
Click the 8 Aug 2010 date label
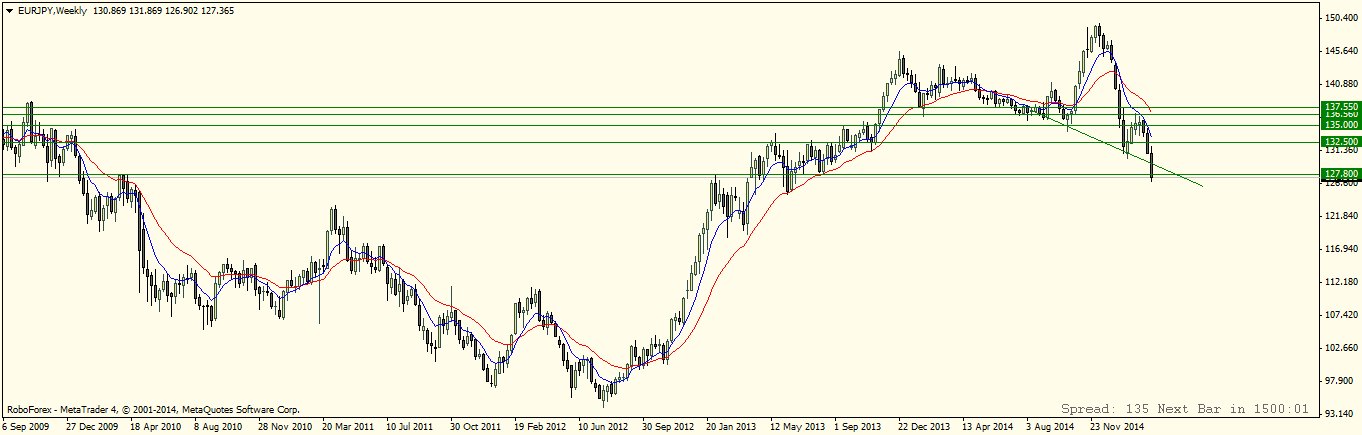[x=219, y=426]
